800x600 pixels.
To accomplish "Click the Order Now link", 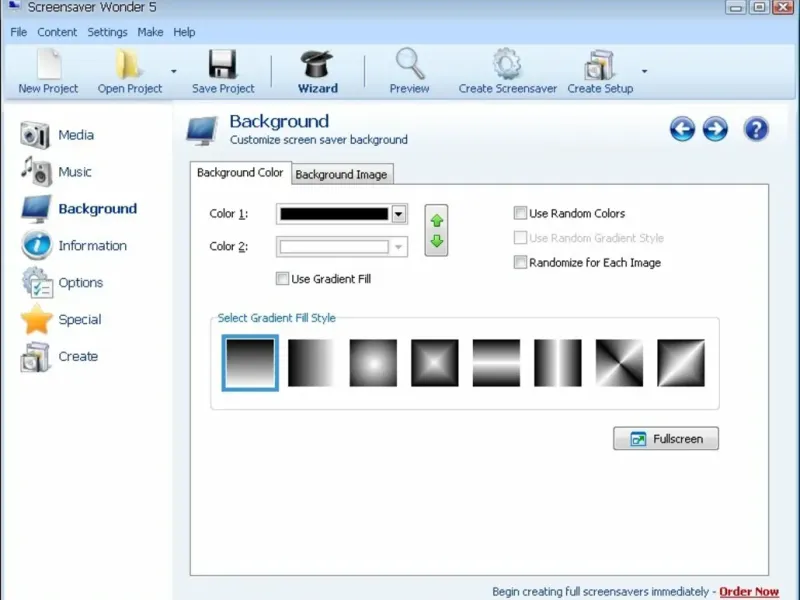I will (x=749, y=592).
